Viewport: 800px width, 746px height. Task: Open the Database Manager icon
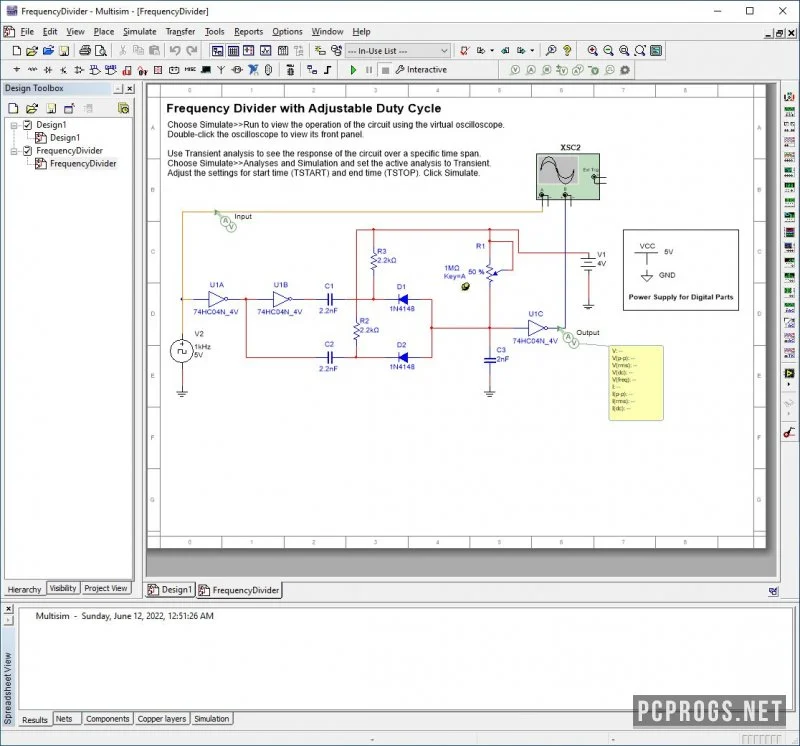(x=336, y=51)
